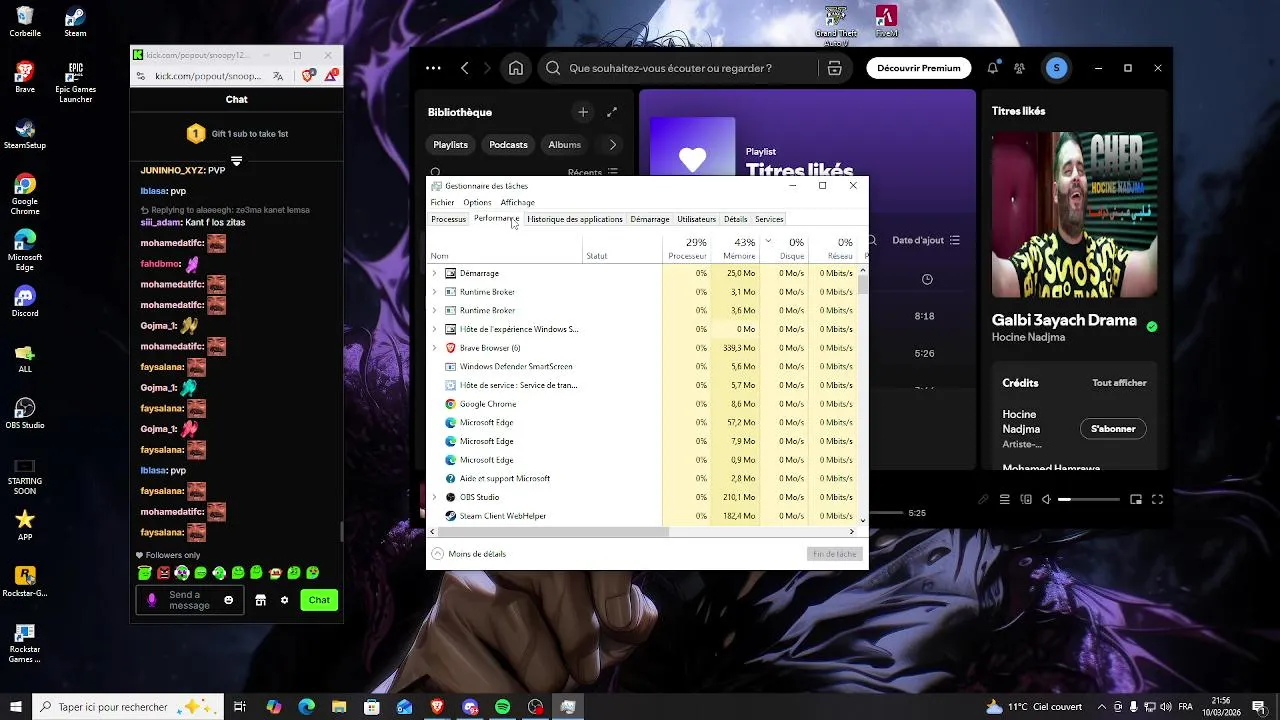Image resolution: width=1280 pixels, height=720 pixels.
Task: Open Epic Games Launcher desktop icon
Action: click(75, 83)
